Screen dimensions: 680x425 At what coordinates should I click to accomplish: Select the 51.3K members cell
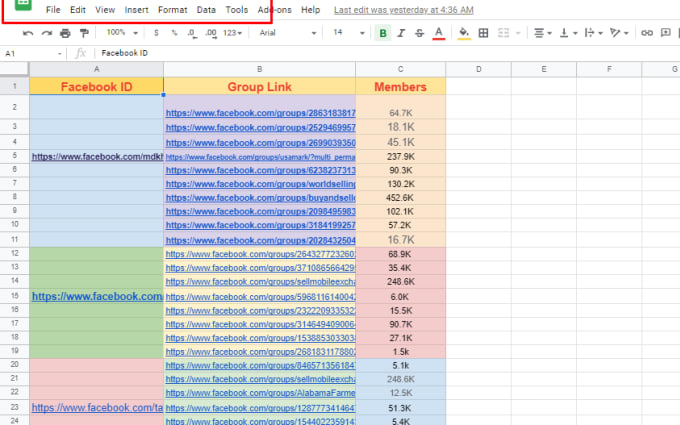pyautogui.click(x=400, y=408)
